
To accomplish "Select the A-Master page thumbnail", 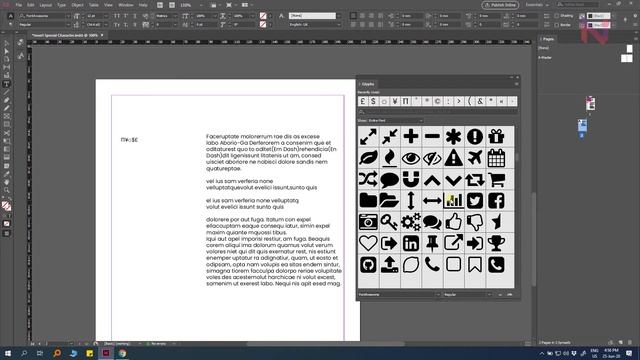I will pos(627,58).
